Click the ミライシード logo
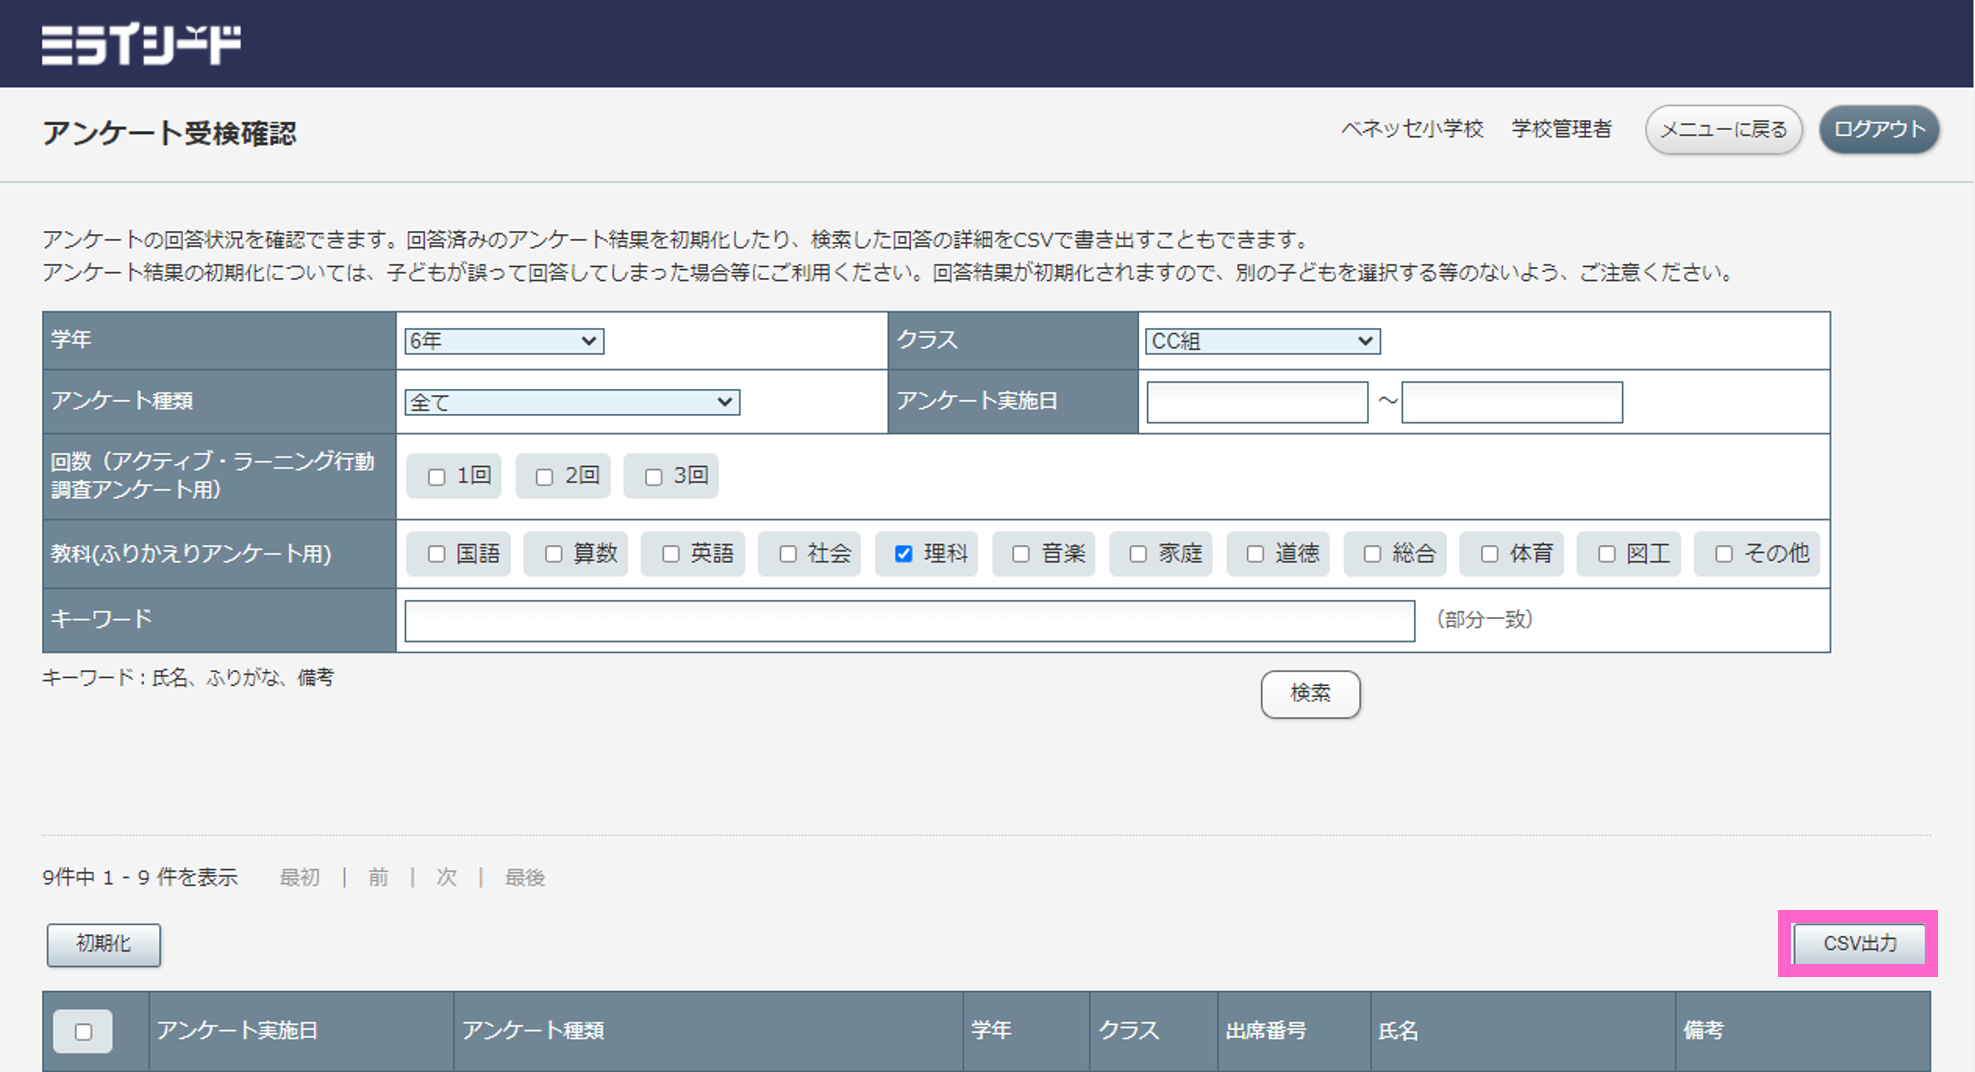1975x1072 pixels. click(x=141, y=45)
